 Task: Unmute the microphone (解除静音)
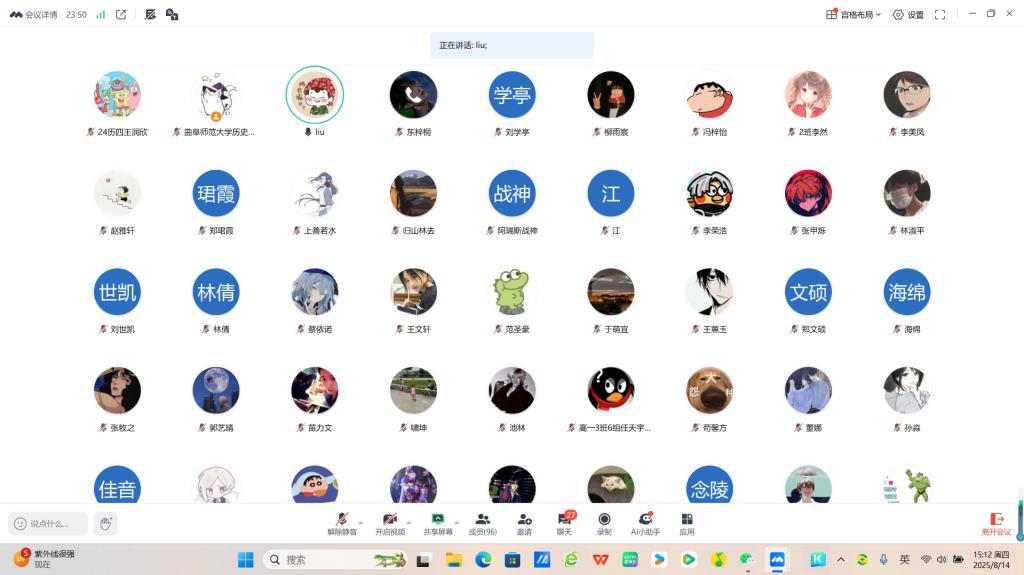tap(342, 523)
